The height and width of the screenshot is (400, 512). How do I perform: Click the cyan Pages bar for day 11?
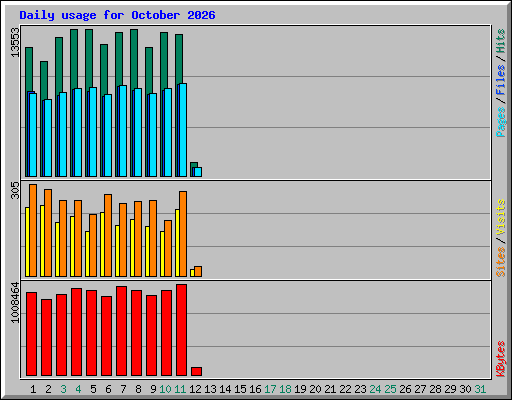183,130
